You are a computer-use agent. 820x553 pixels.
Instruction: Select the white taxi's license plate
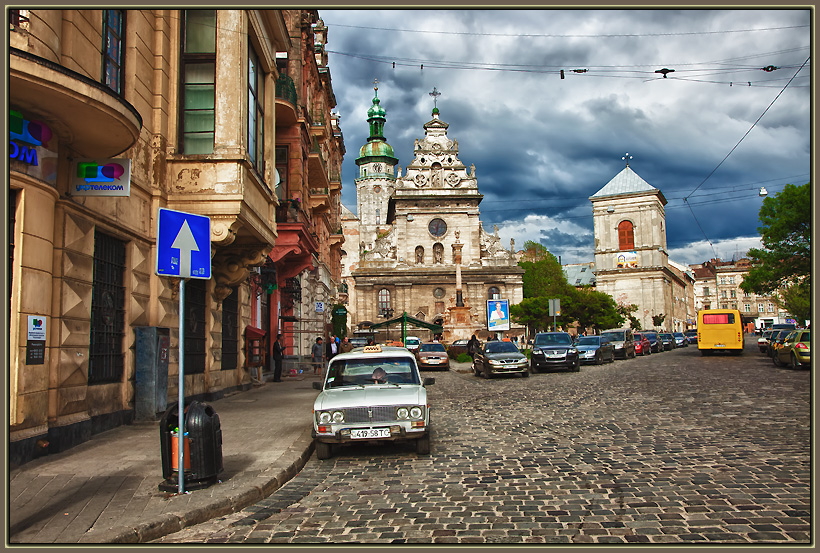coord(370,433)
